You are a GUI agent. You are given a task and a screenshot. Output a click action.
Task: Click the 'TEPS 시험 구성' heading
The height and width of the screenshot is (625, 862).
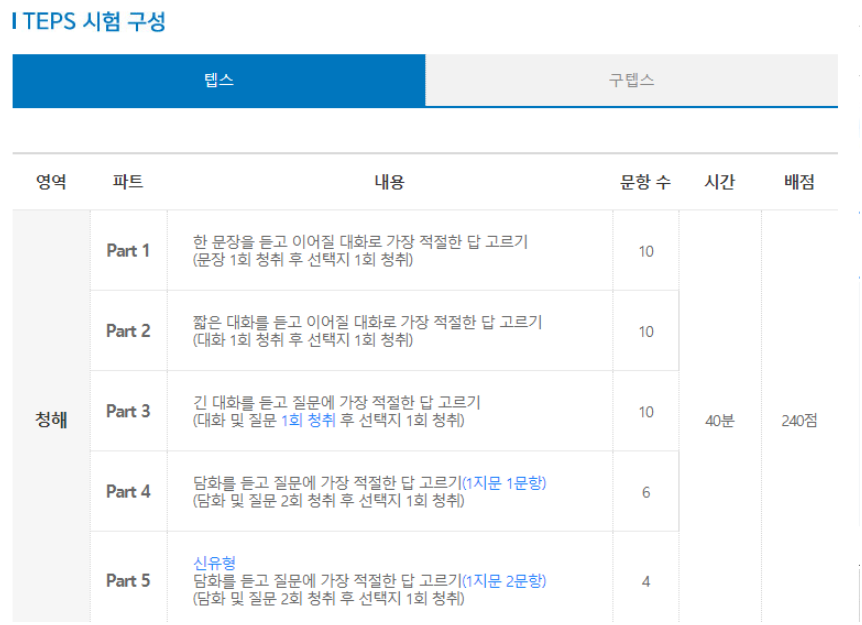94,22
